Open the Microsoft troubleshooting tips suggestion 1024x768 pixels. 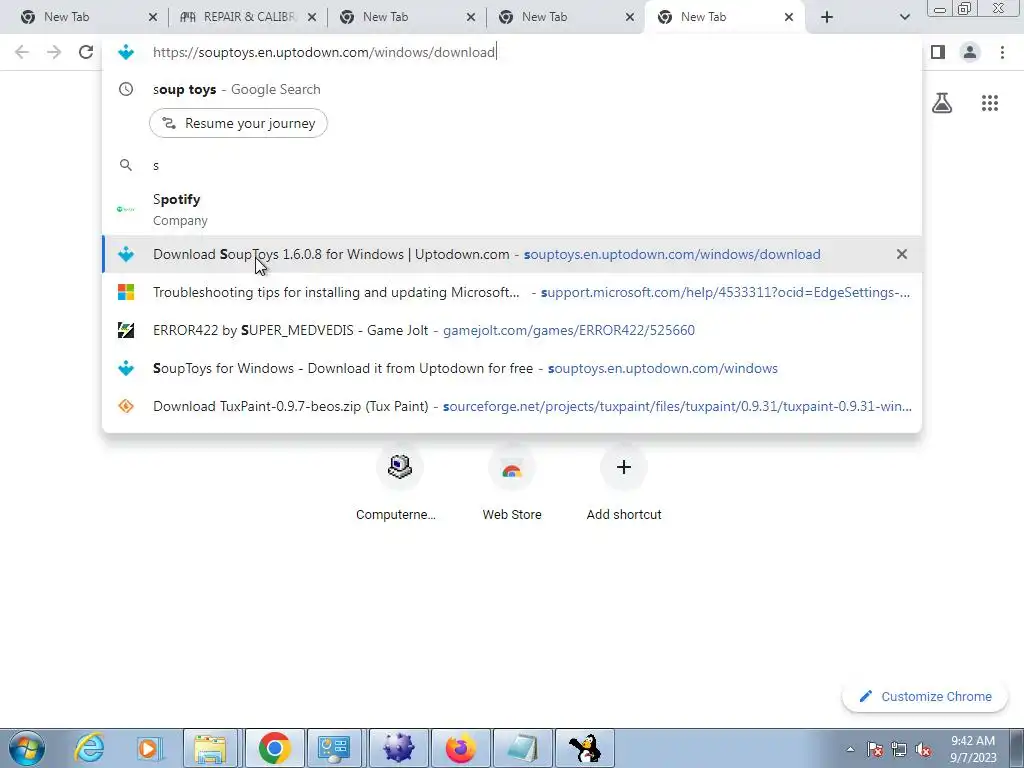(x=512, y=292)
